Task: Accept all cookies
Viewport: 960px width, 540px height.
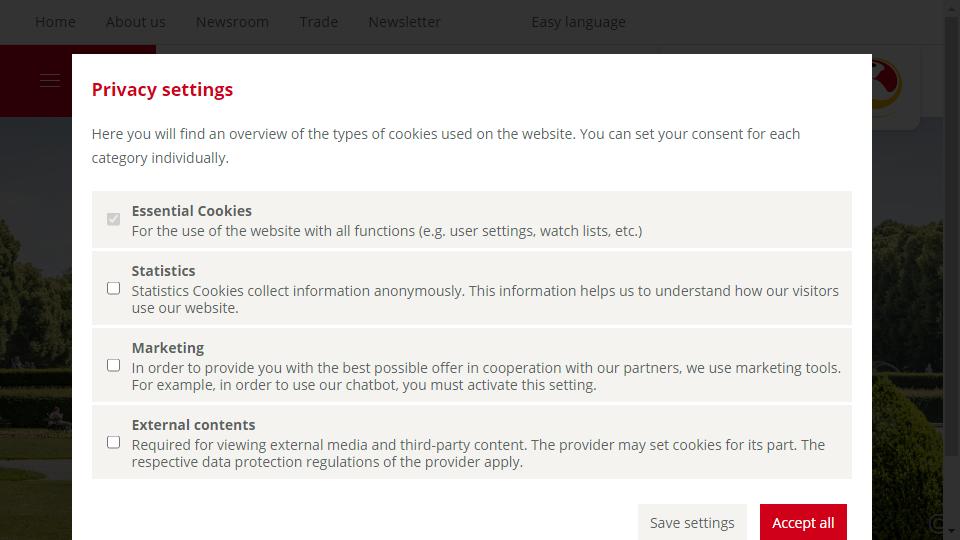Action: point(803,523)
